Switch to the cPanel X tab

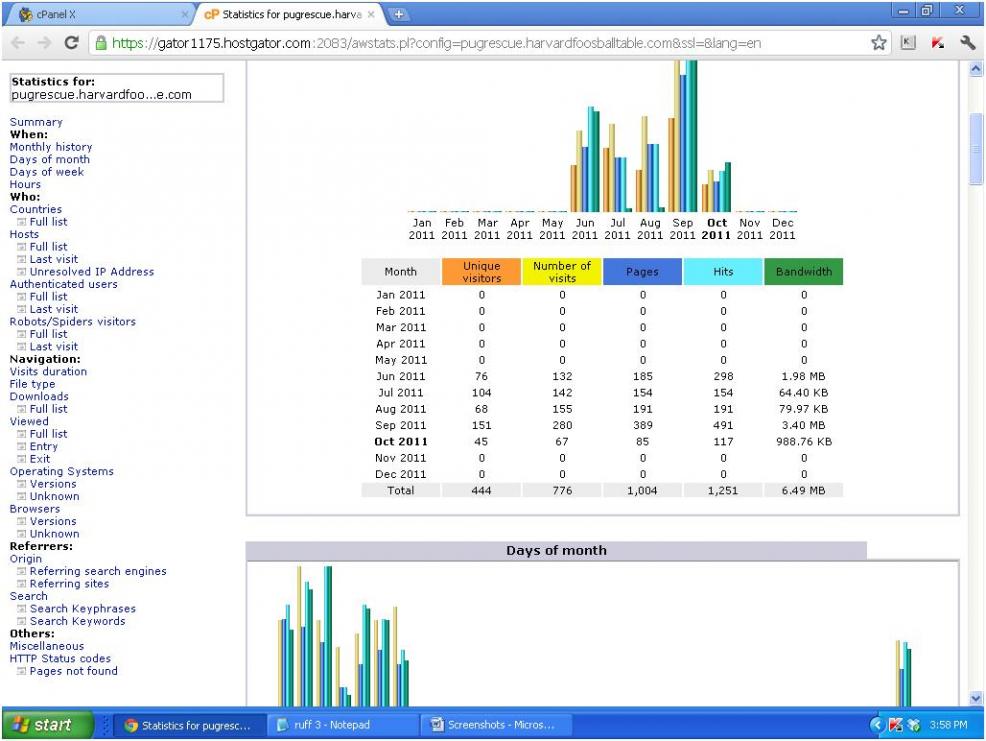(95, 16)
